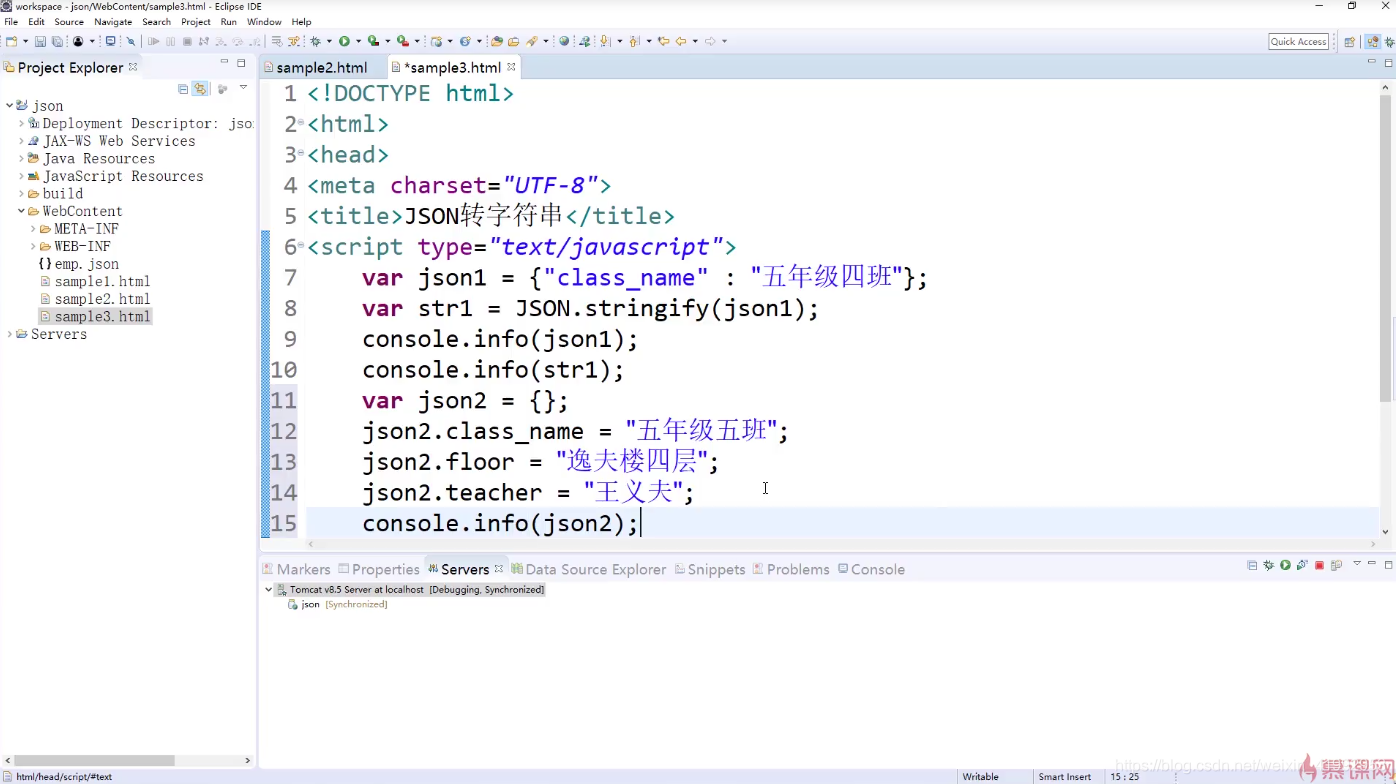Collapse the WebContent folder
Screen dimensions: 1396x784
[x=21, y=211]
